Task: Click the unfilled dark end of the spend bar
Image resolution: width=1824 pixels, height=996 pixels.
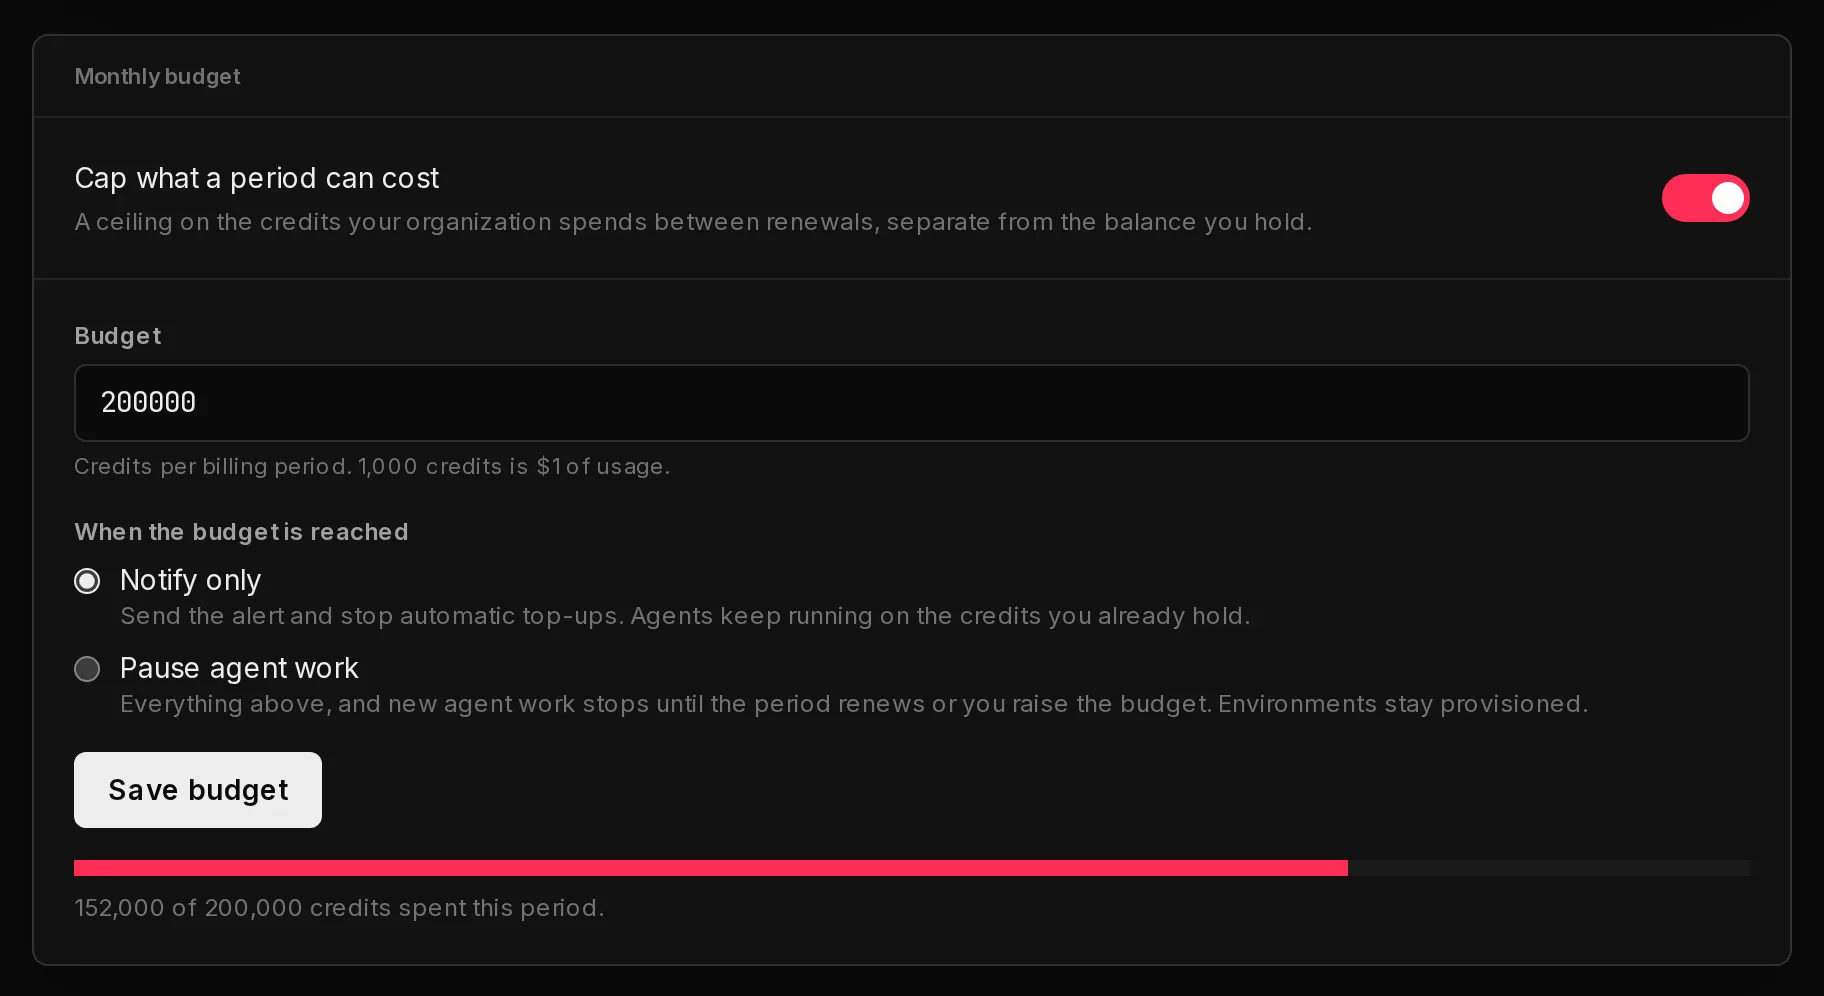Action: click(x=1549, y=868)
